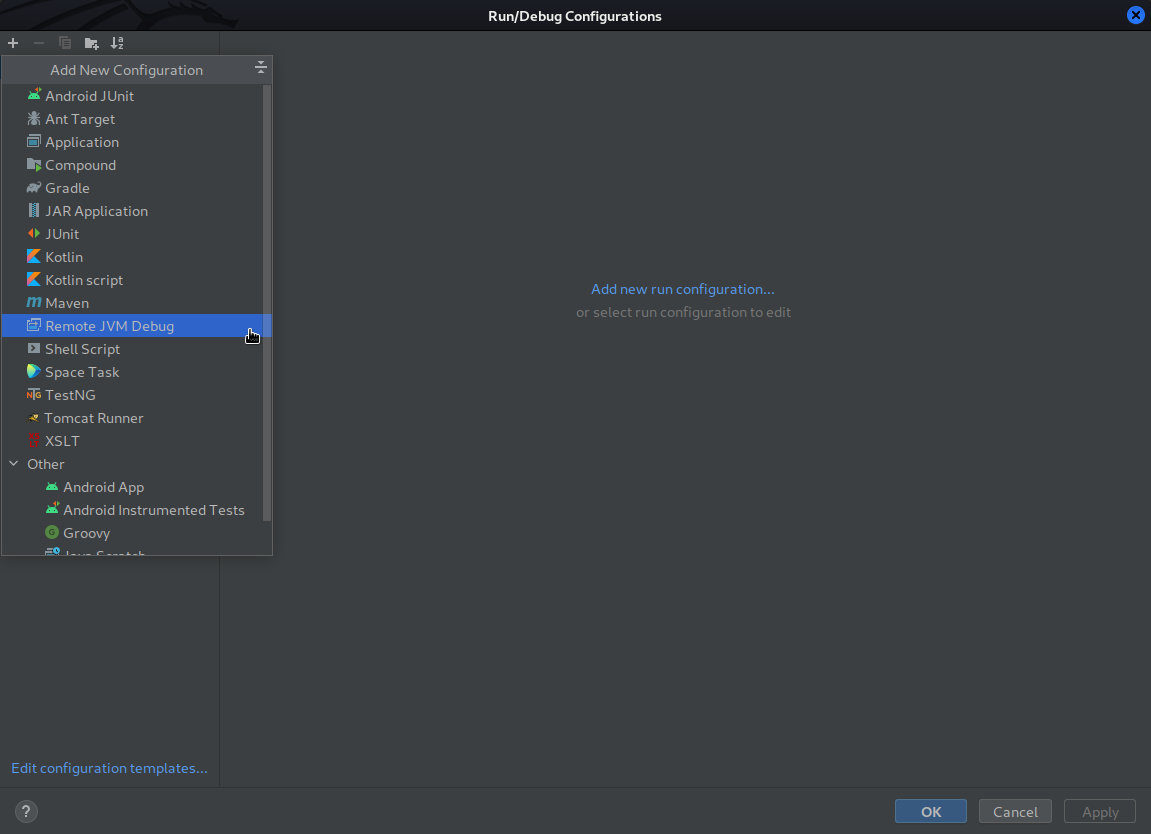
Task: Open help with question mark button
Action: click(26, 811)
